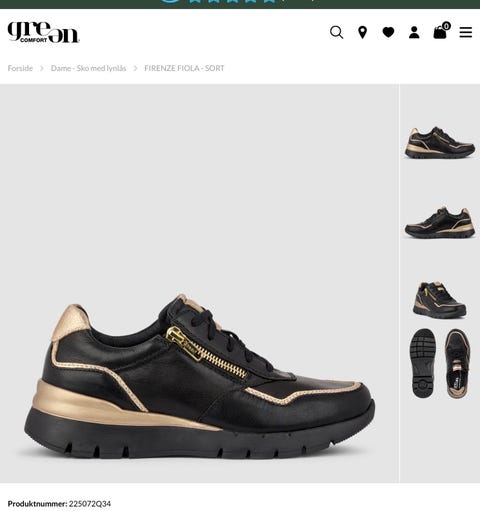480x511 pixels.
Task: Click chevron before FIRENZE FIOLA breadcrumb
Action: tap(135, 68)
